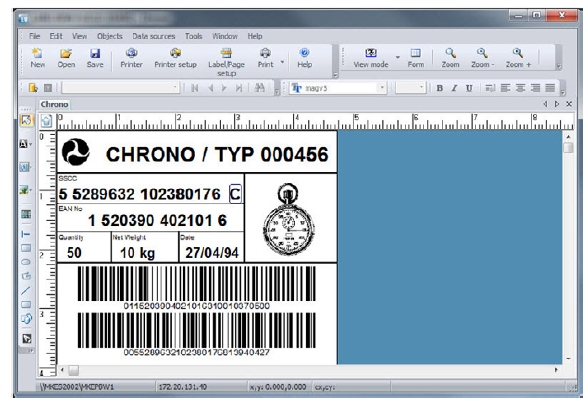Expand picture tool options arrow
Viewport: 588px width, 406px height.
tap(30, 190)
